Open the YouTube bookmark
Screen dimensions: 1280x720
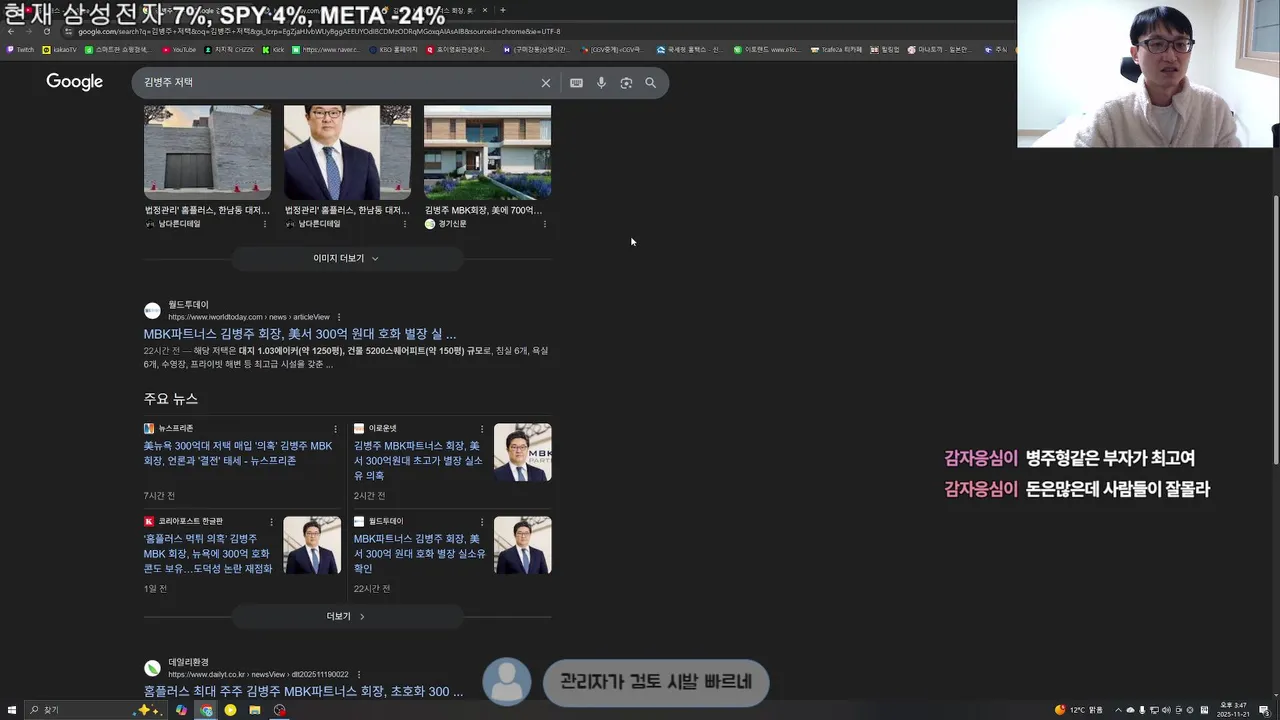tap(180, 49)
